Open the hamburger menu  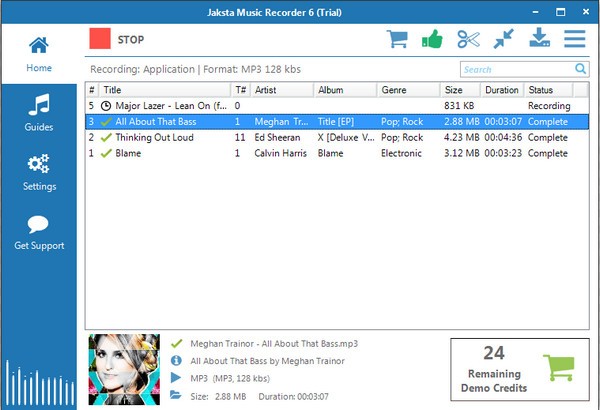(x=574, y=39)
